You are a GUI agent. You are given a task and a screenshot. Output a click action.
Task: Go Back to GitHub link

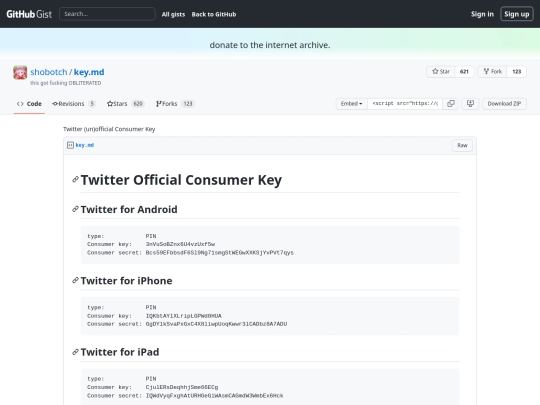click(x=214, y=14)
